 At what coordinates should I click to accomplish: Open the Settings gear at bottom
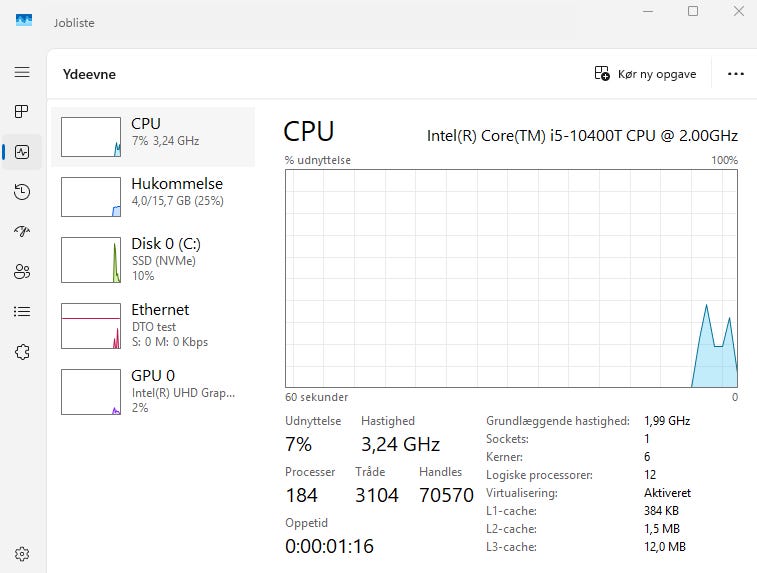[22, 554]
